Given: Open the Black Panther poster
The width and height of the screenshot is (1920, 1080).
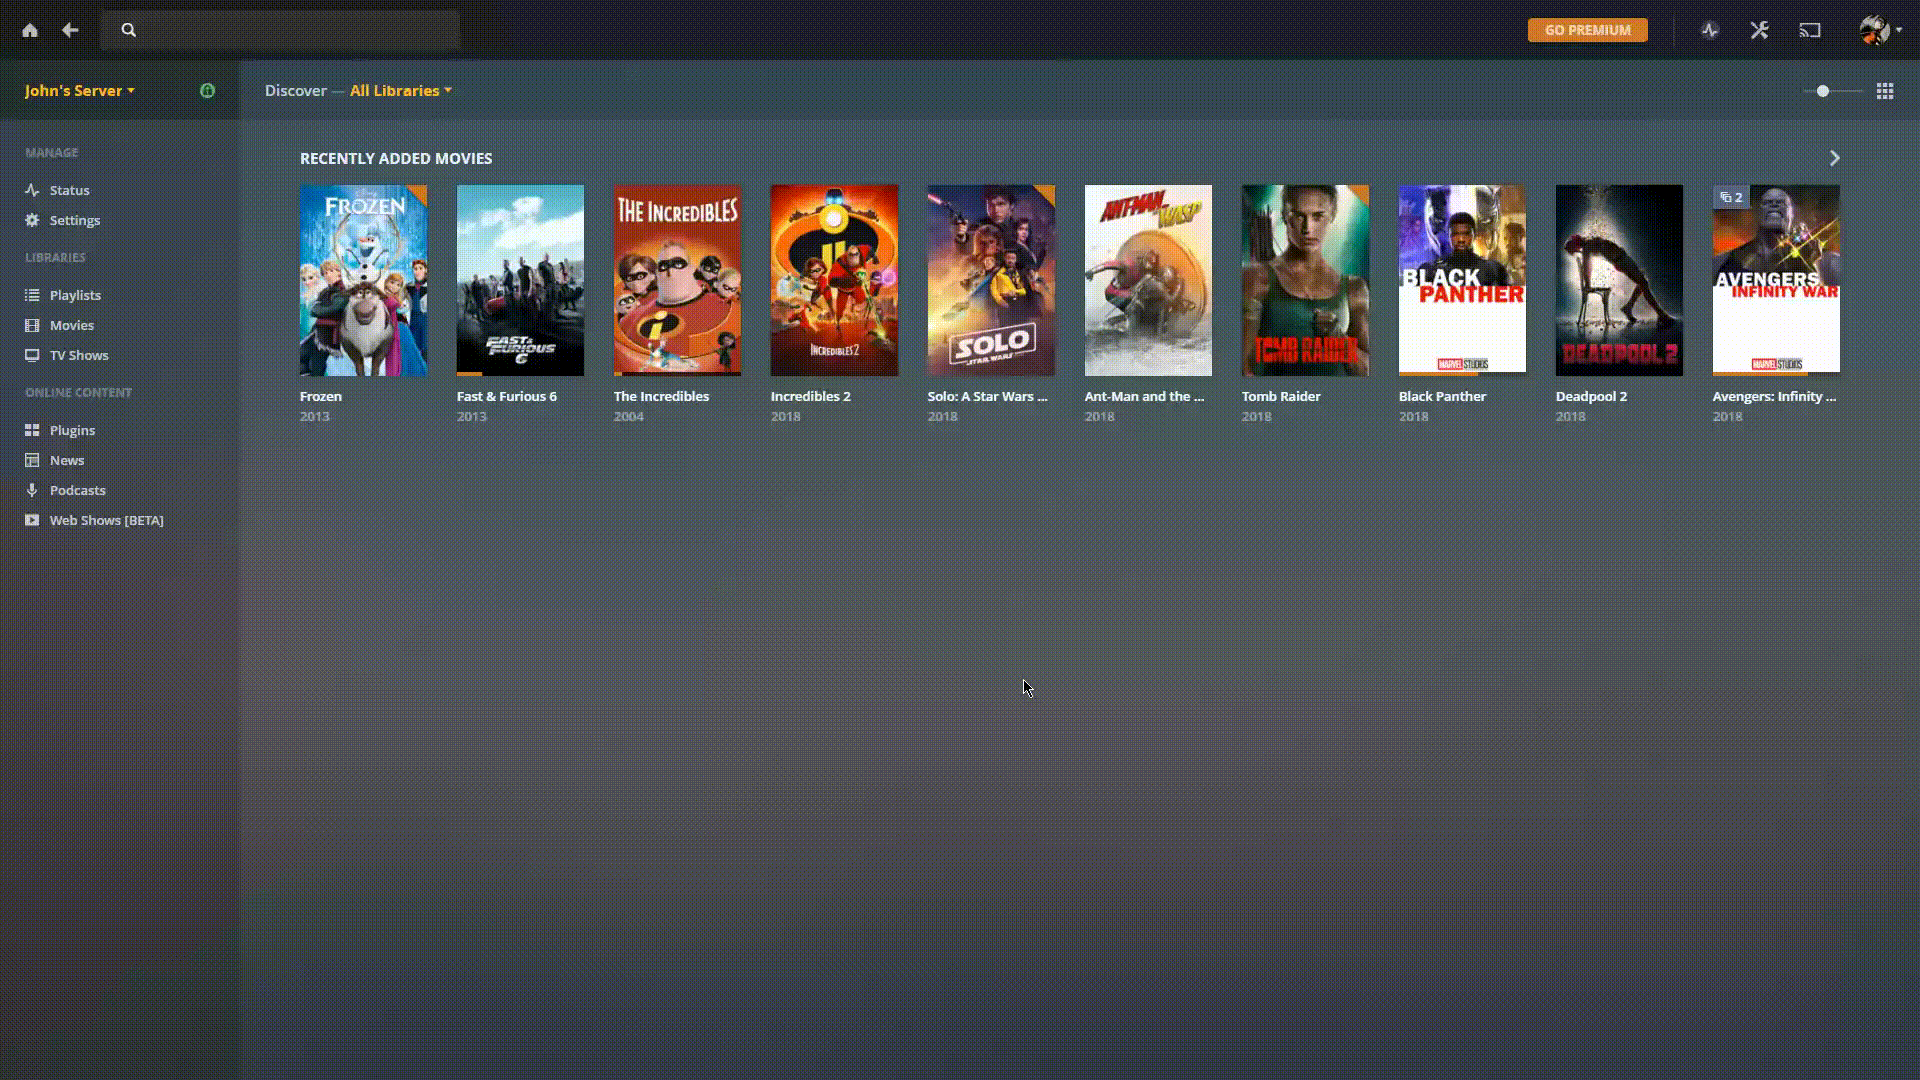Looking at the screenshot, I should [x=1462, y=280].
